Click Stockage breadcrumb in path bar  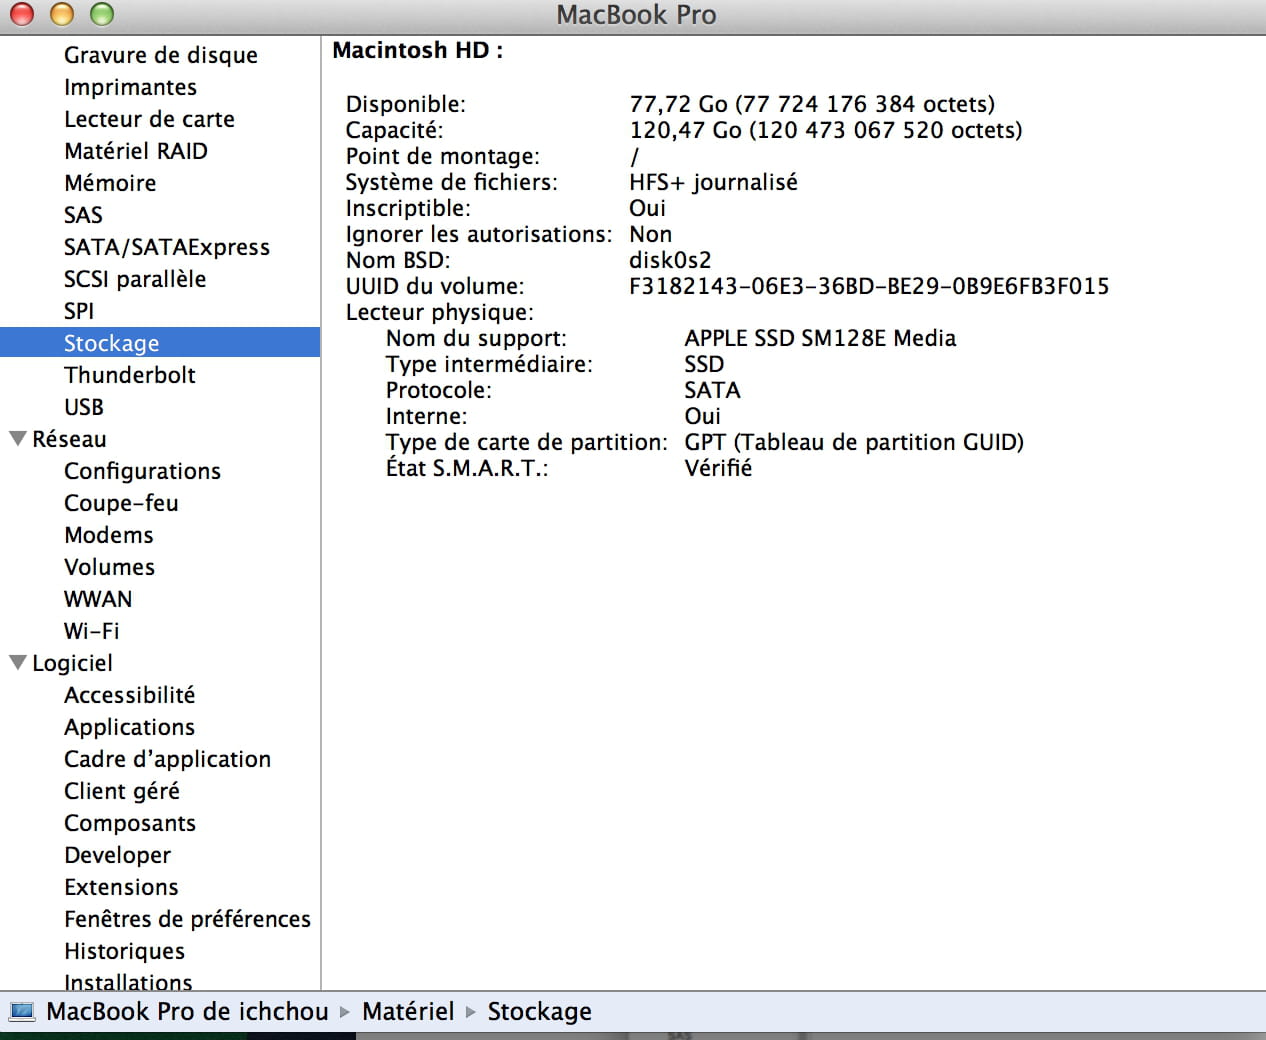(539, 1012)
